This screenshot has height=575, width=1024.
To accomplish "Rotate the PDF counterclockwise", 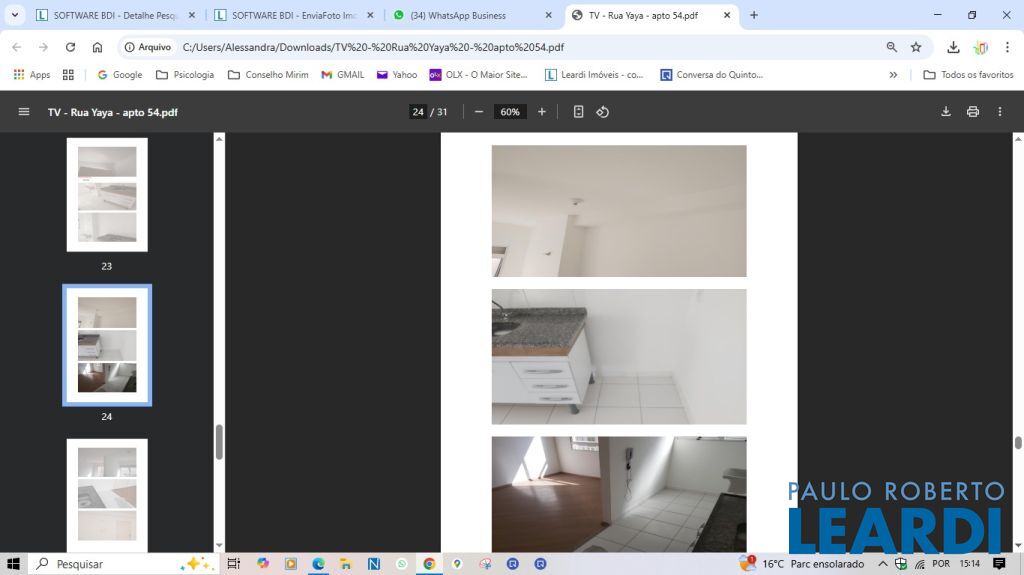I will 603,112.
